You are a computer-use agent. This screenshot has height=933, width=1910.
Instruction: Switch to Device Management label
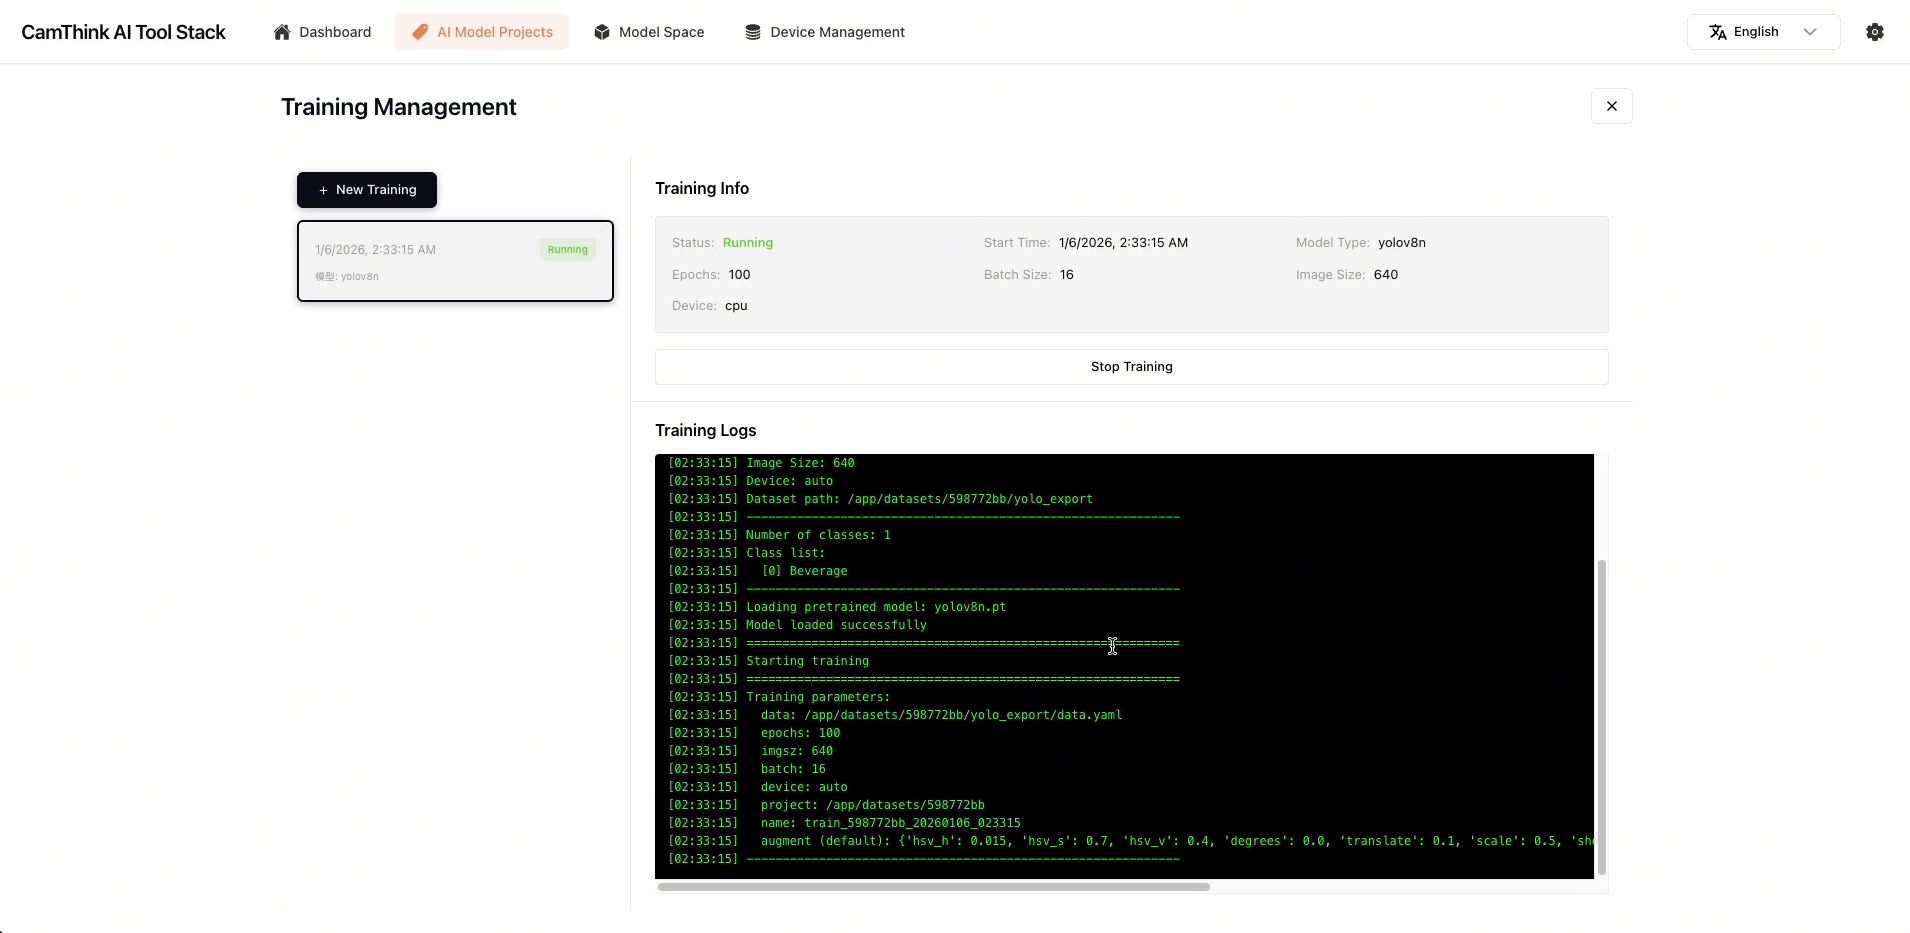[x=837, y=32]
